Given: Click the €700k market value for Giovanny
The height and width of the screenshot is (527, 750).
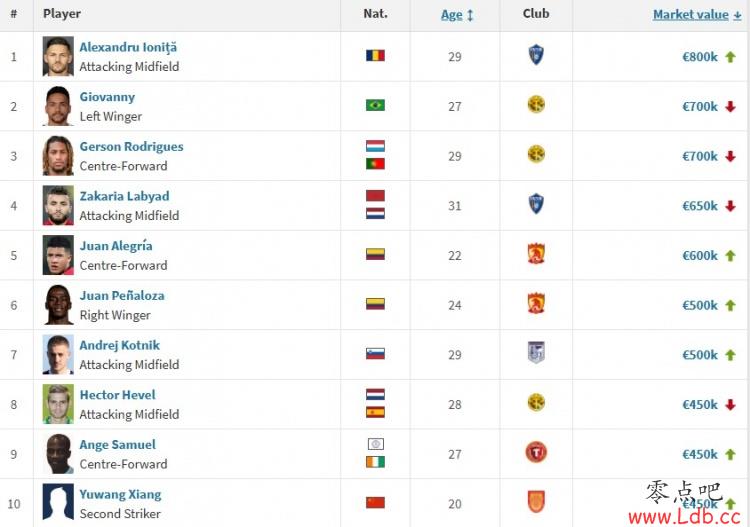Looking at the screenshot, I should tap(700, 107).
